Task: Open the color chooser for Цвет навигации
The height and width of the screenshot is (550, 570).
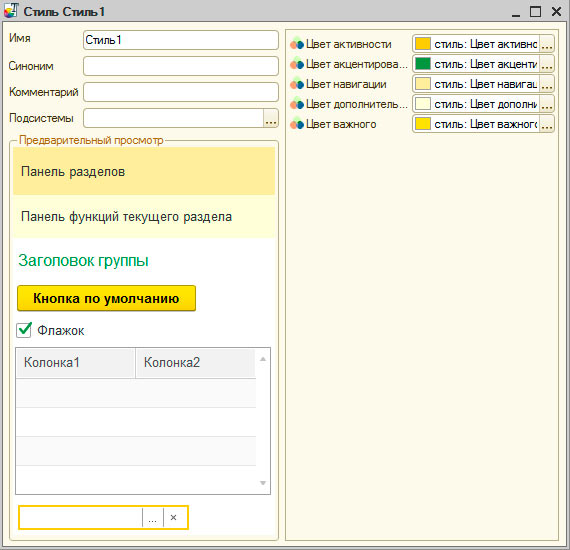Action: [x=547, y=84]
